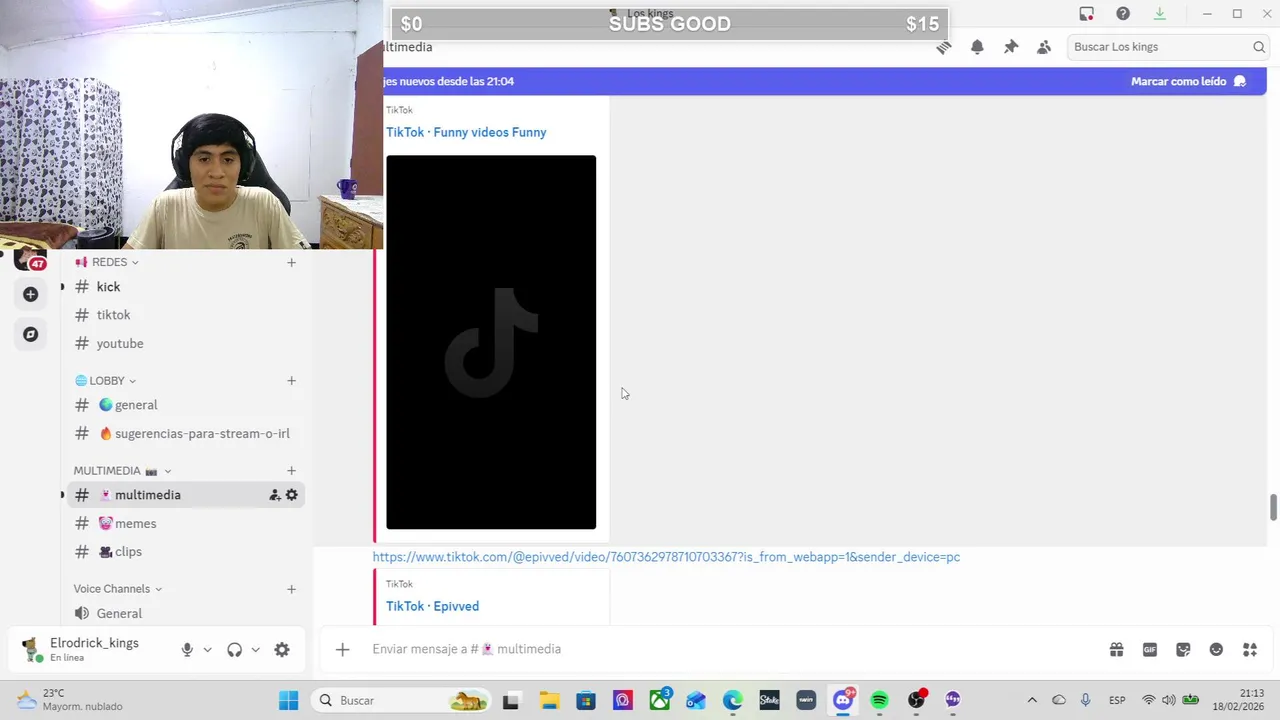
Task: Collapse the REDES category
Action: tap(107, 262)
